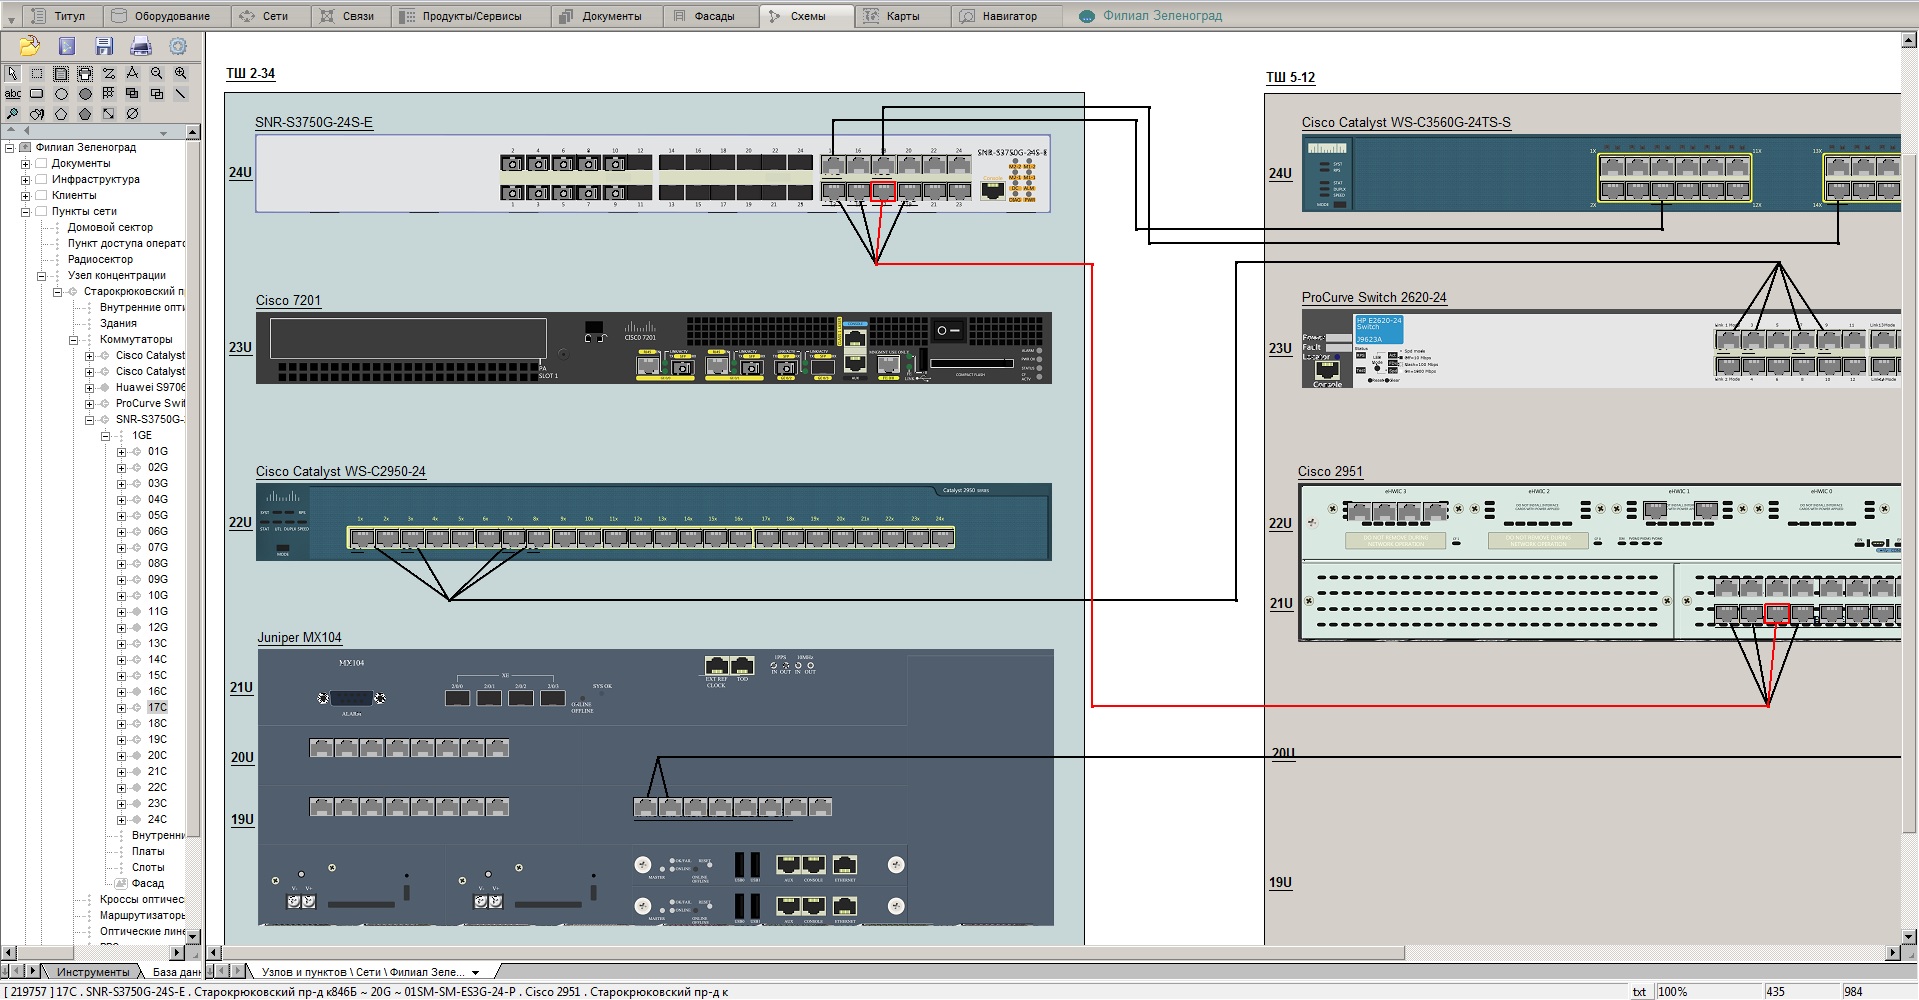Screen dimensions: 1919x1000
Task: Select the zoom out magnifier tool
Action: [x=157, y=73]
